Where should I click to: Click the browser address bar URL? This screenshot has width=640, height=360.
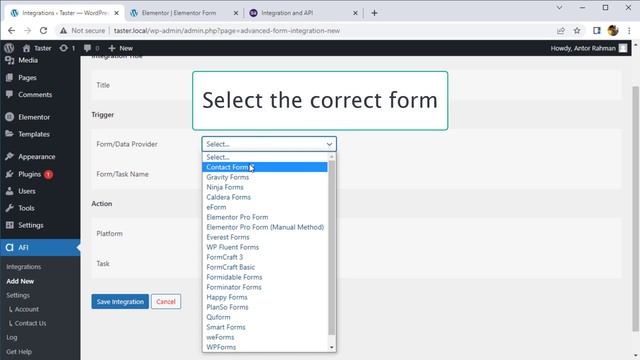click(227, 31)
